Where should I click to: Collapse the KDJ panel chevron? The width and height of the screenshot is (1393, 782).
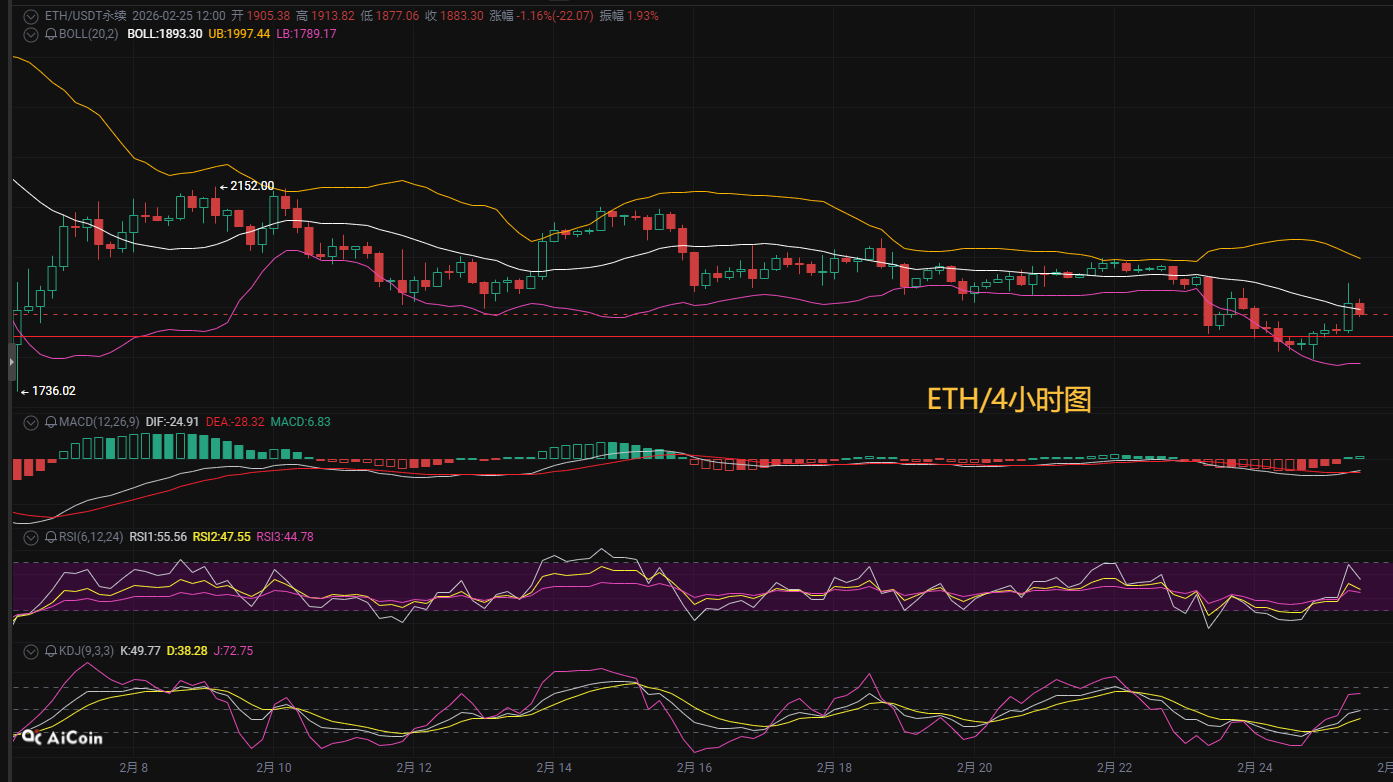pos(31,651)
